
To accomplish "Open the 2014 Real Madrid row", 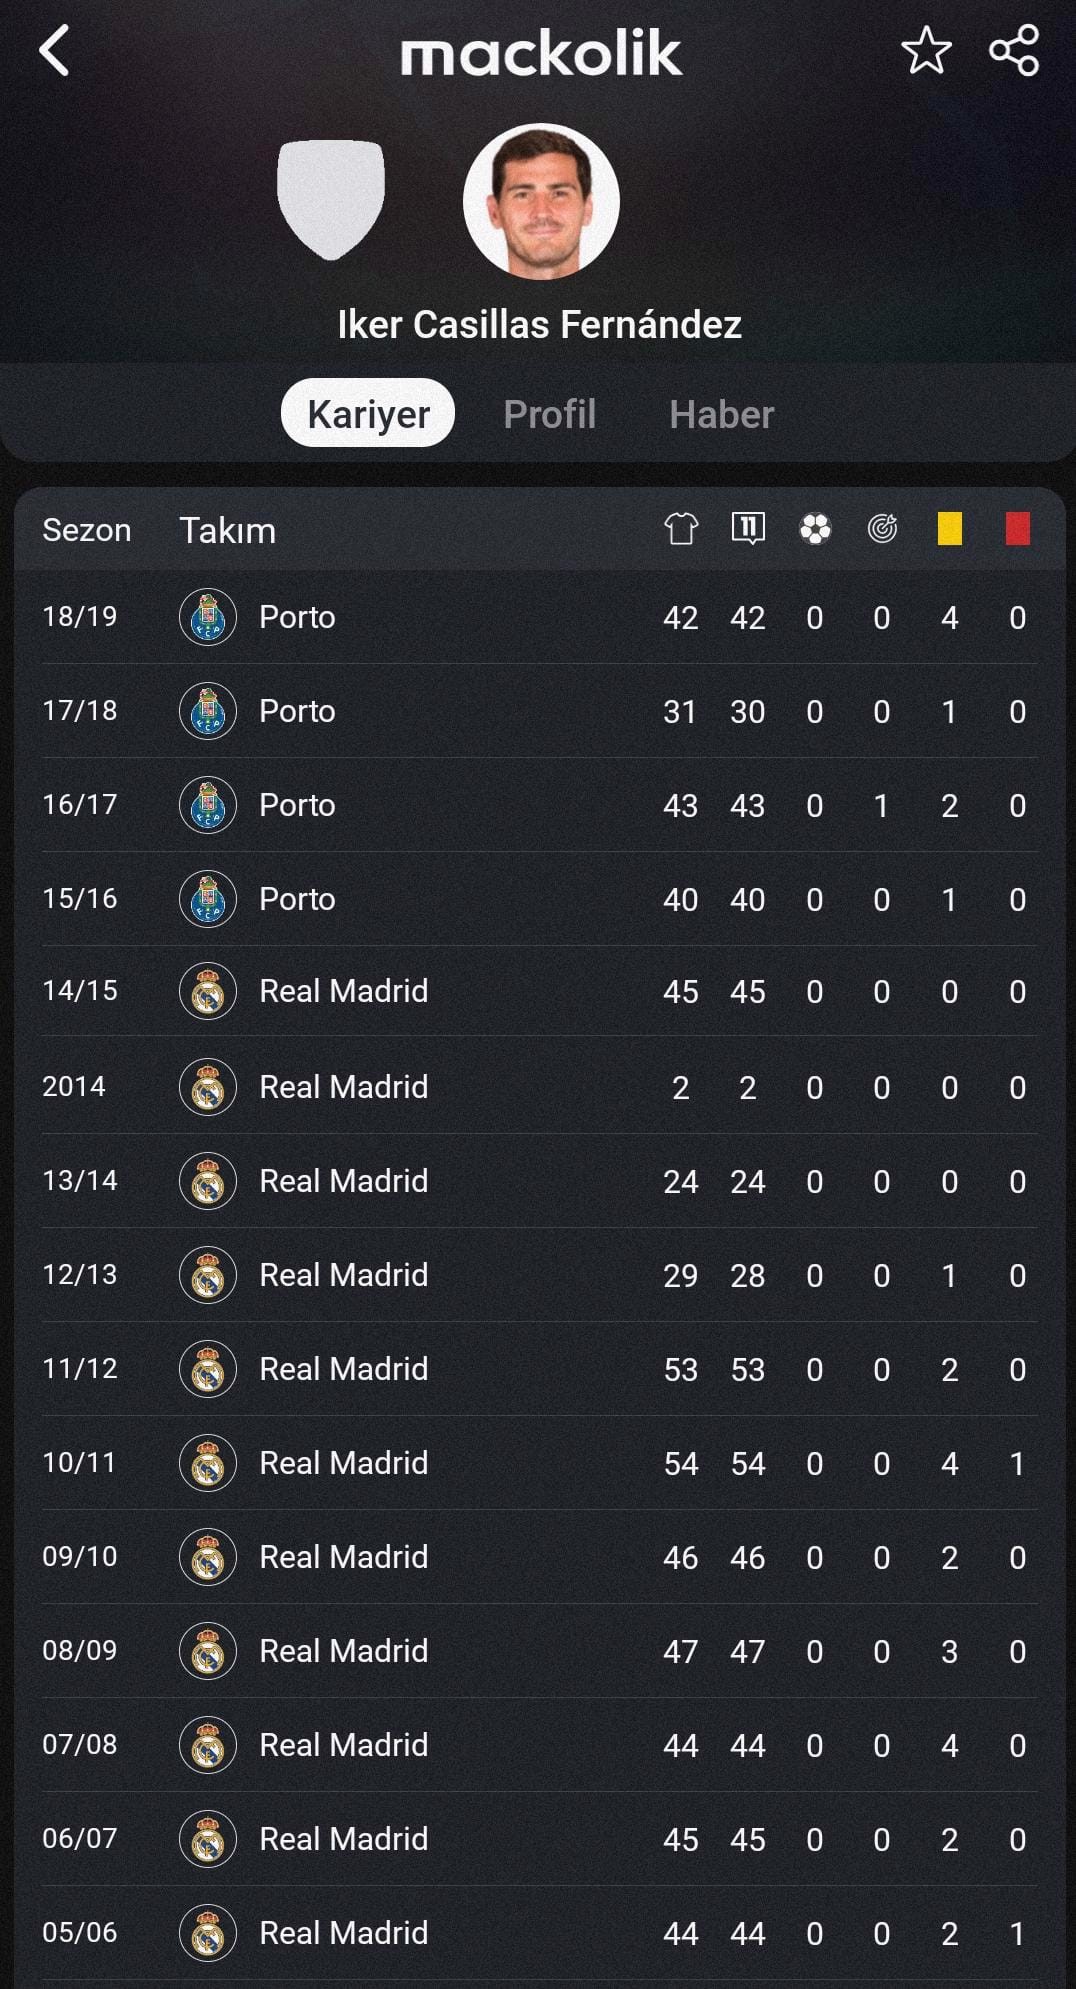I will 538,1087.
